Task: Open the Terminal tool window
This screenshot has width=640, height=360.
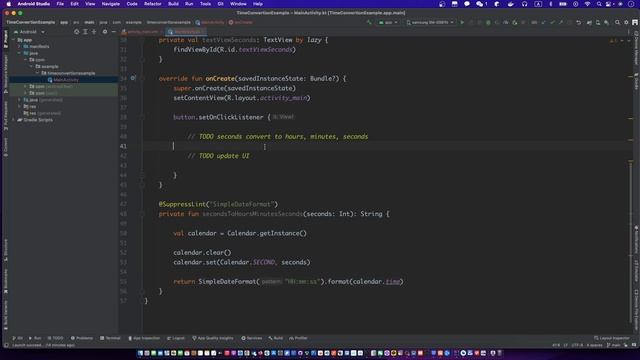Action: pyautogui.click(x=110, y=338)
